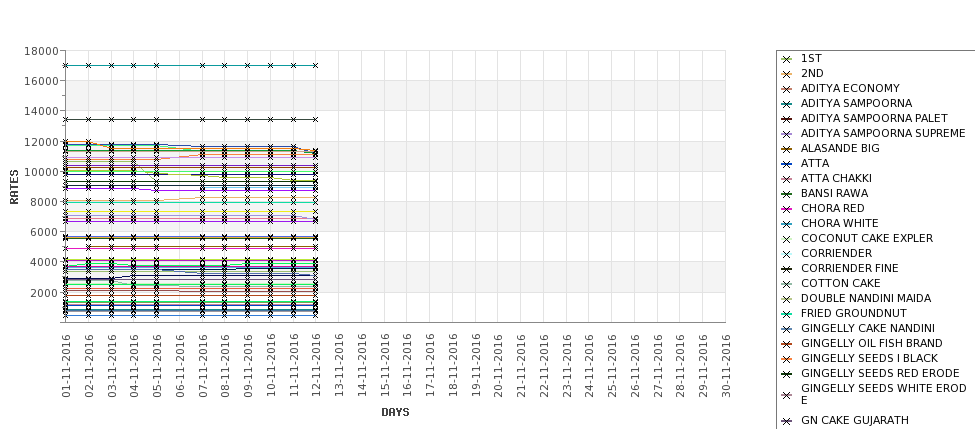Click the 2000 rate axis value

click(45, 293)
